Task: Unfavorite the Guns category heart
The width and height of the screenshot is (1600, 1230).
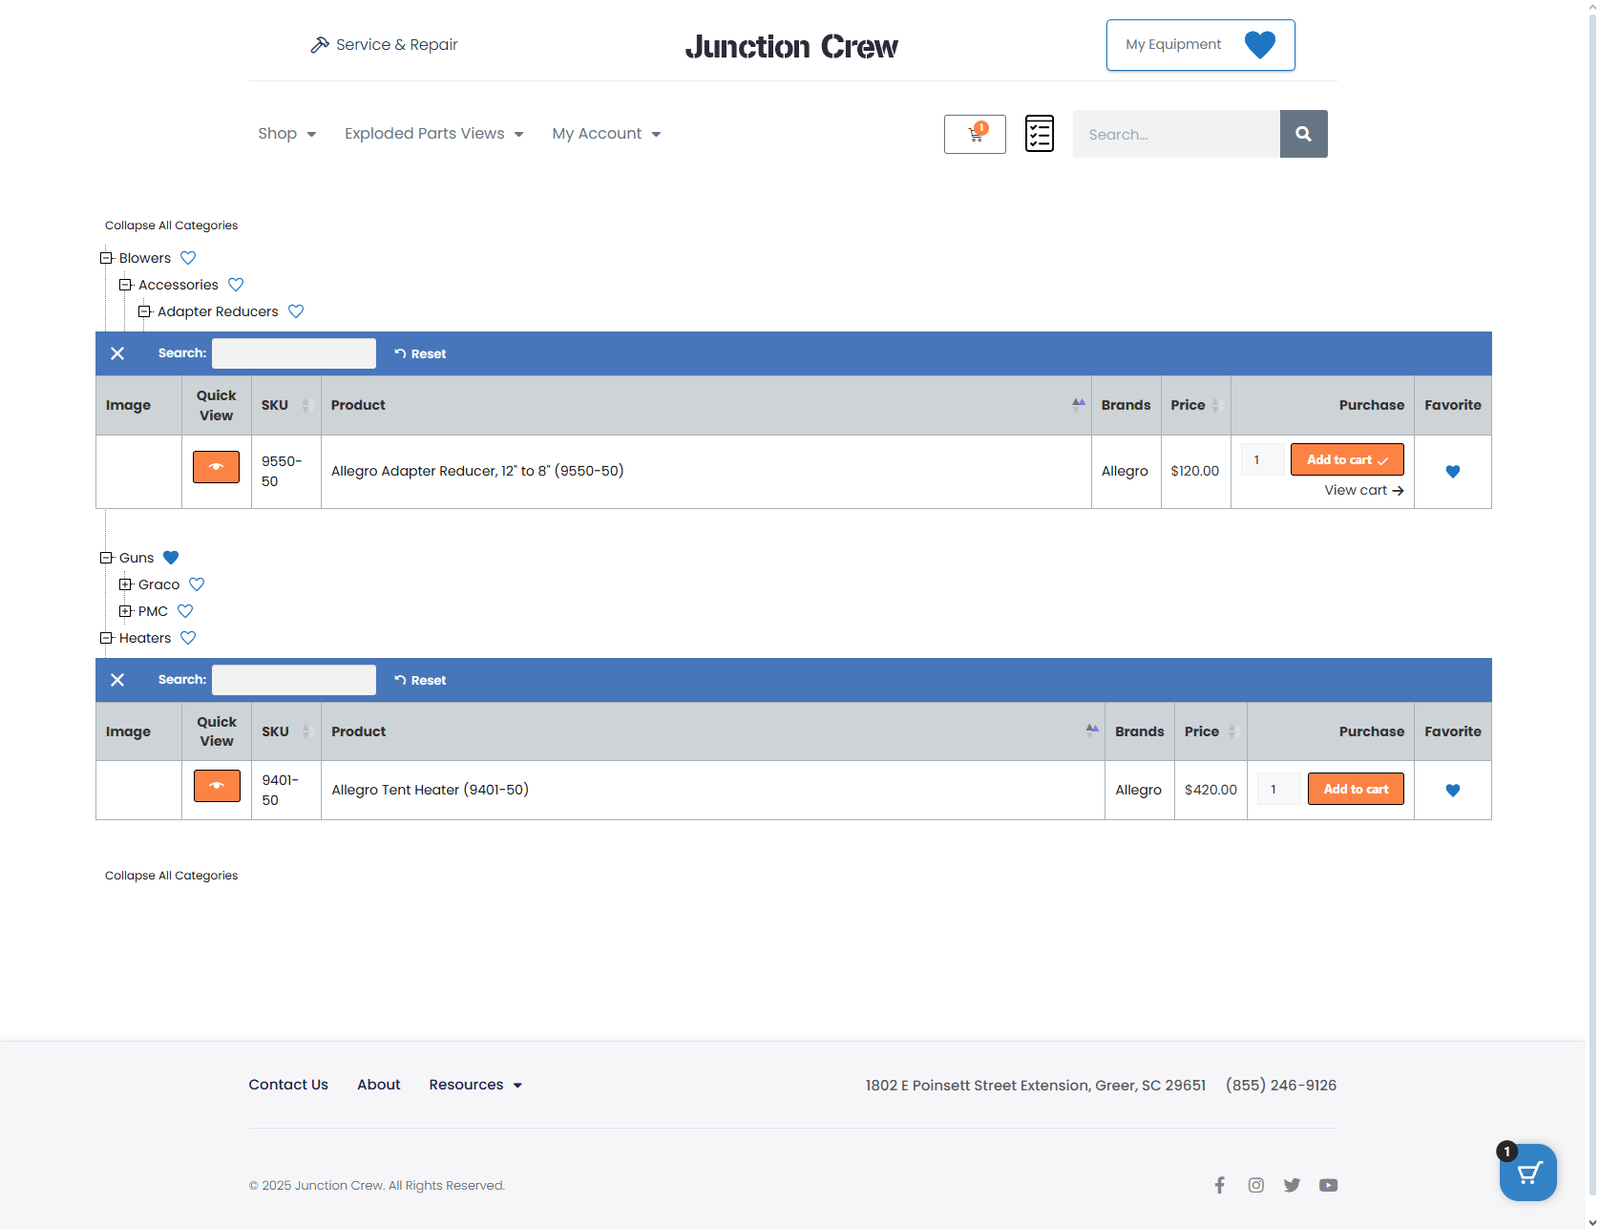Action: [x=171, y=558]
